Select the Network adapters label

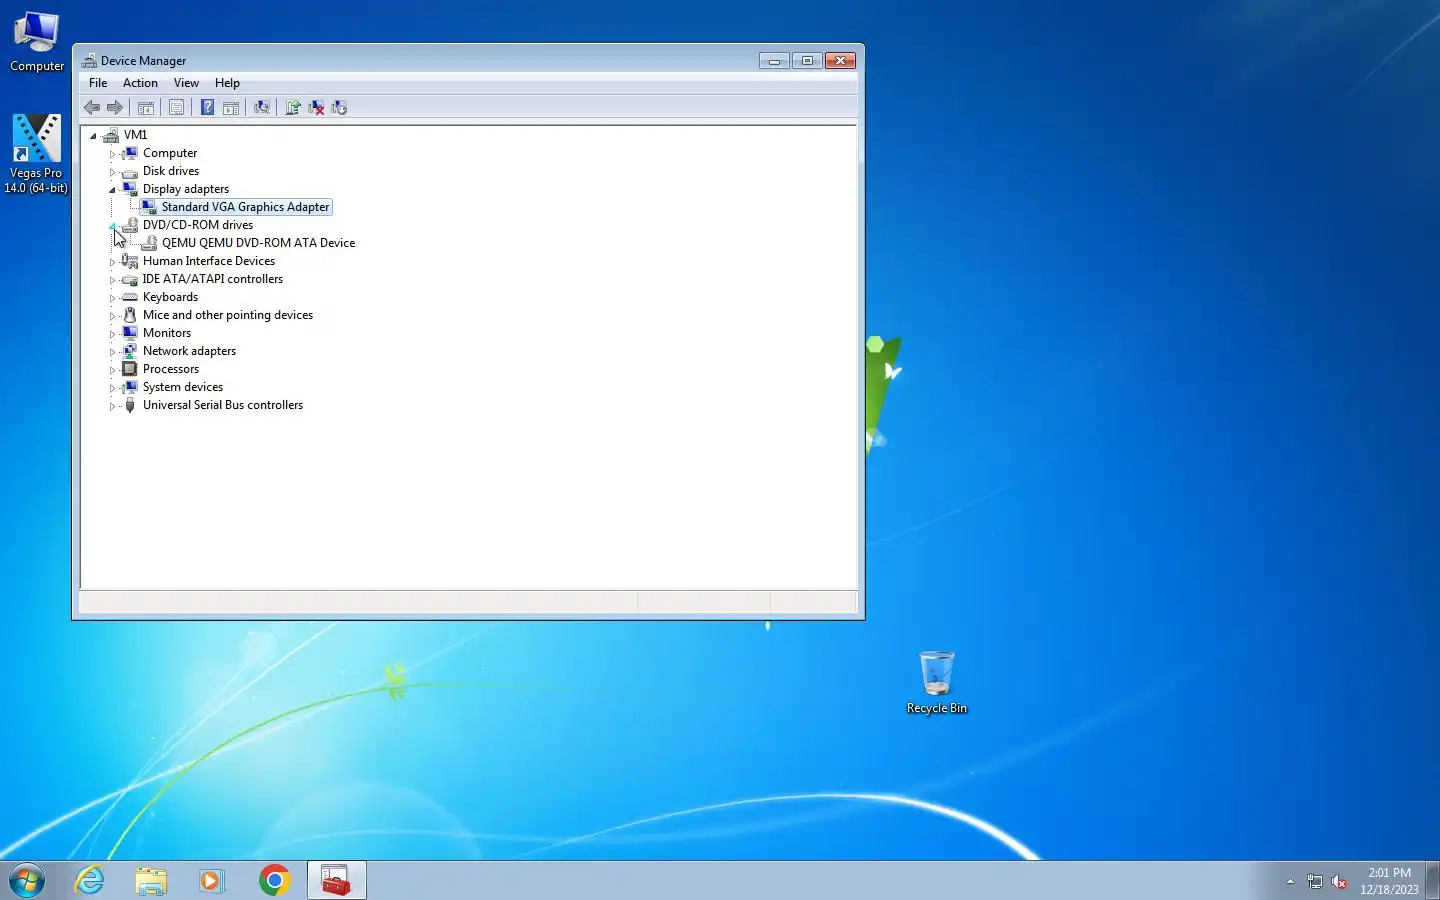click(x=189, y=351)
